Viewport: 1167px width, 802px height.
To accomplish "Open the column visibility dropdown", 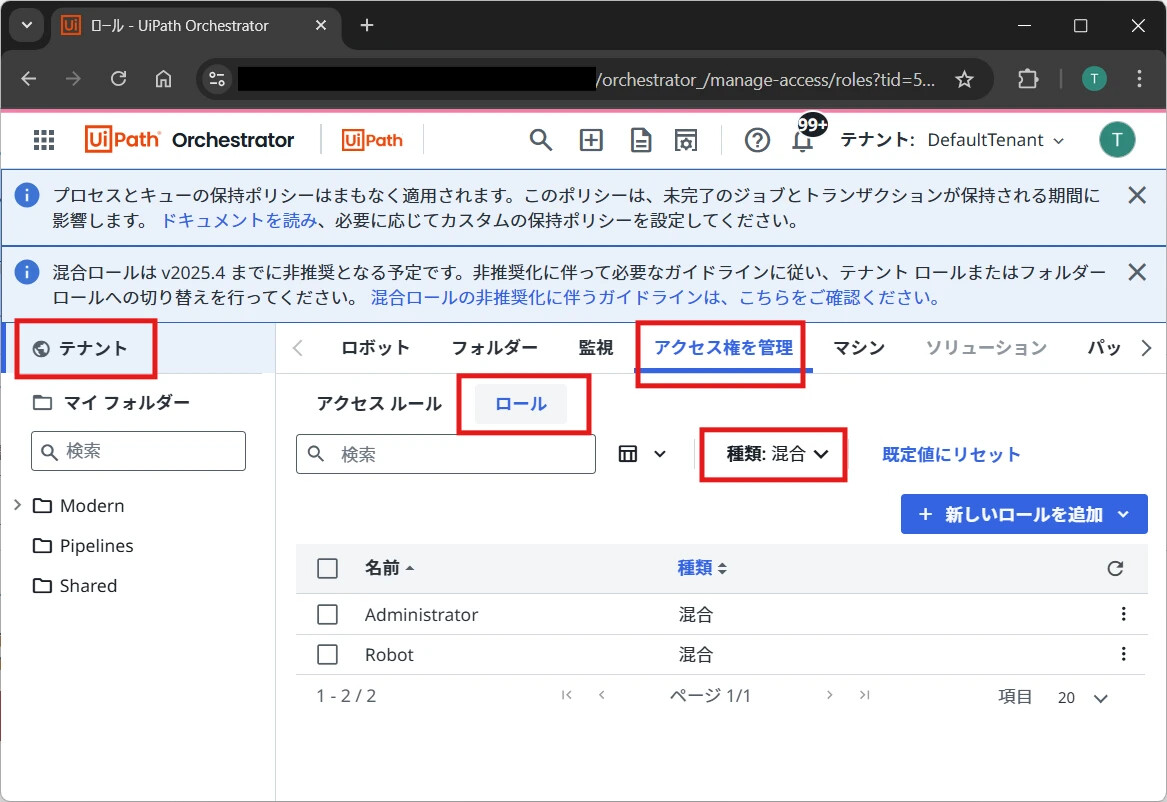I will click(642, 454).
